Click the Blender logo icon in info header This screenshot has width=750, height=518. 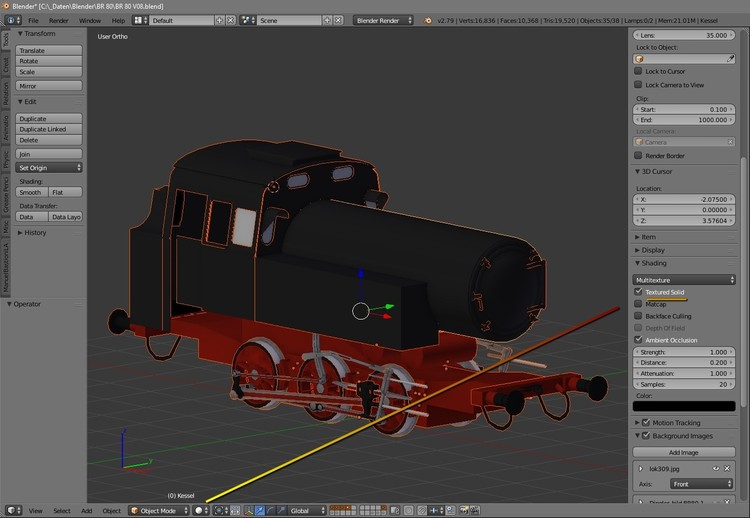[428, 21]
